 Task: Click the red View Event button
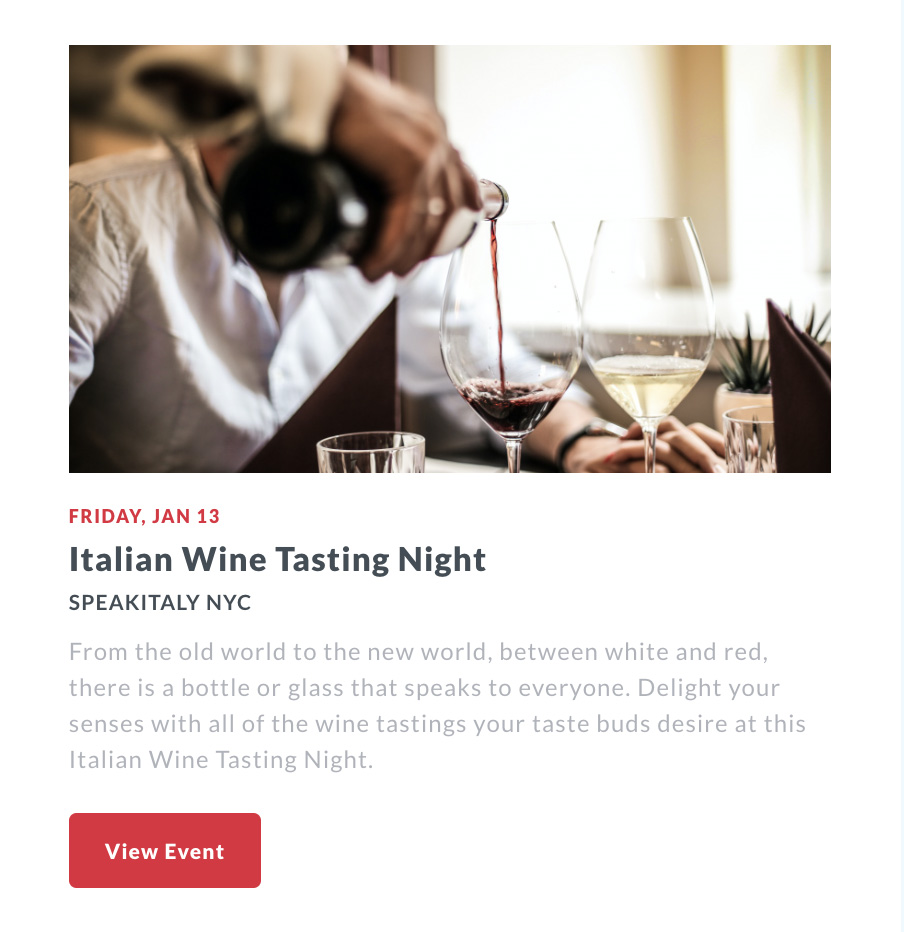pos(165,851)
